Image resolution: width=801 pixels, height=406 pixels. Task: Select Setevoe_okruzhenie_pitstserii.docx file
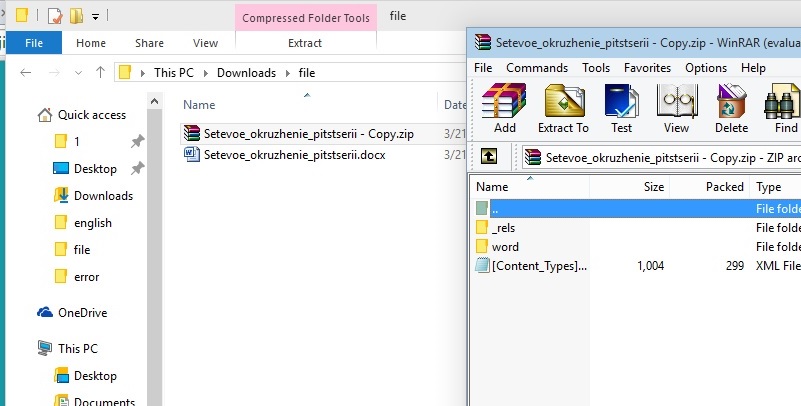point(294,155)
